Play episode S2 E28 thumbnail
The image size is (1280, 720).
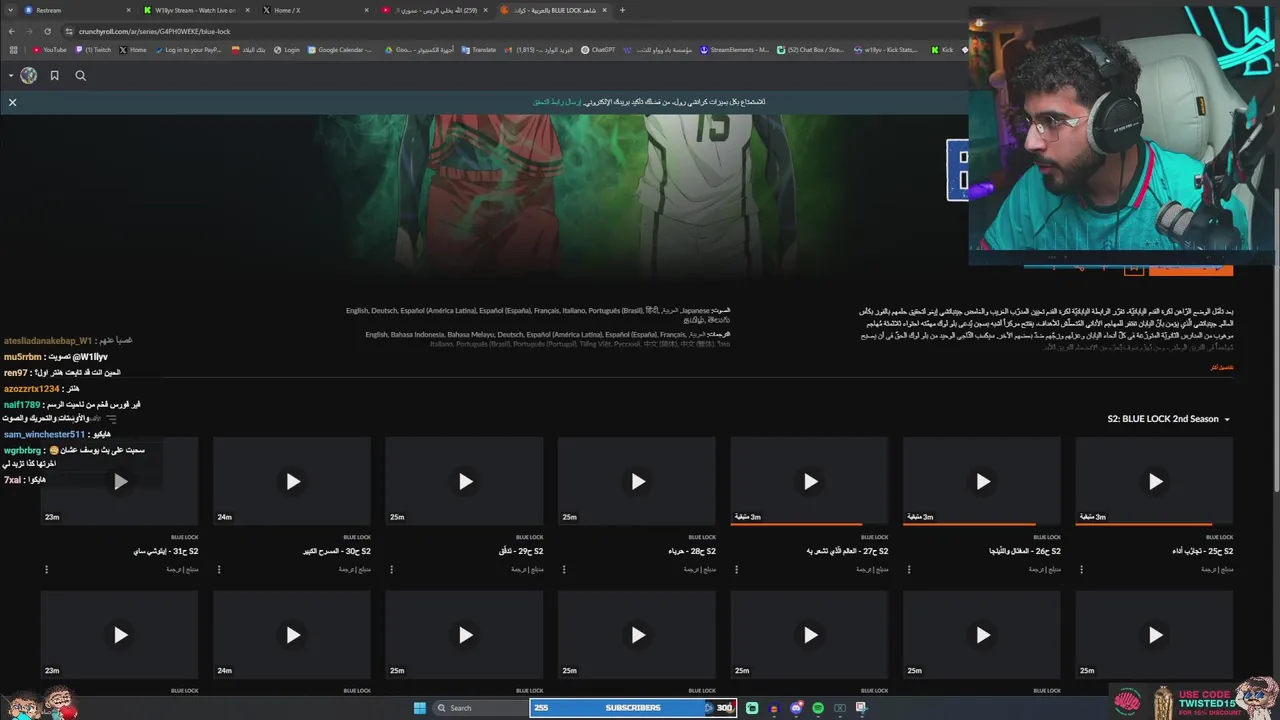[x=638, y=481]
